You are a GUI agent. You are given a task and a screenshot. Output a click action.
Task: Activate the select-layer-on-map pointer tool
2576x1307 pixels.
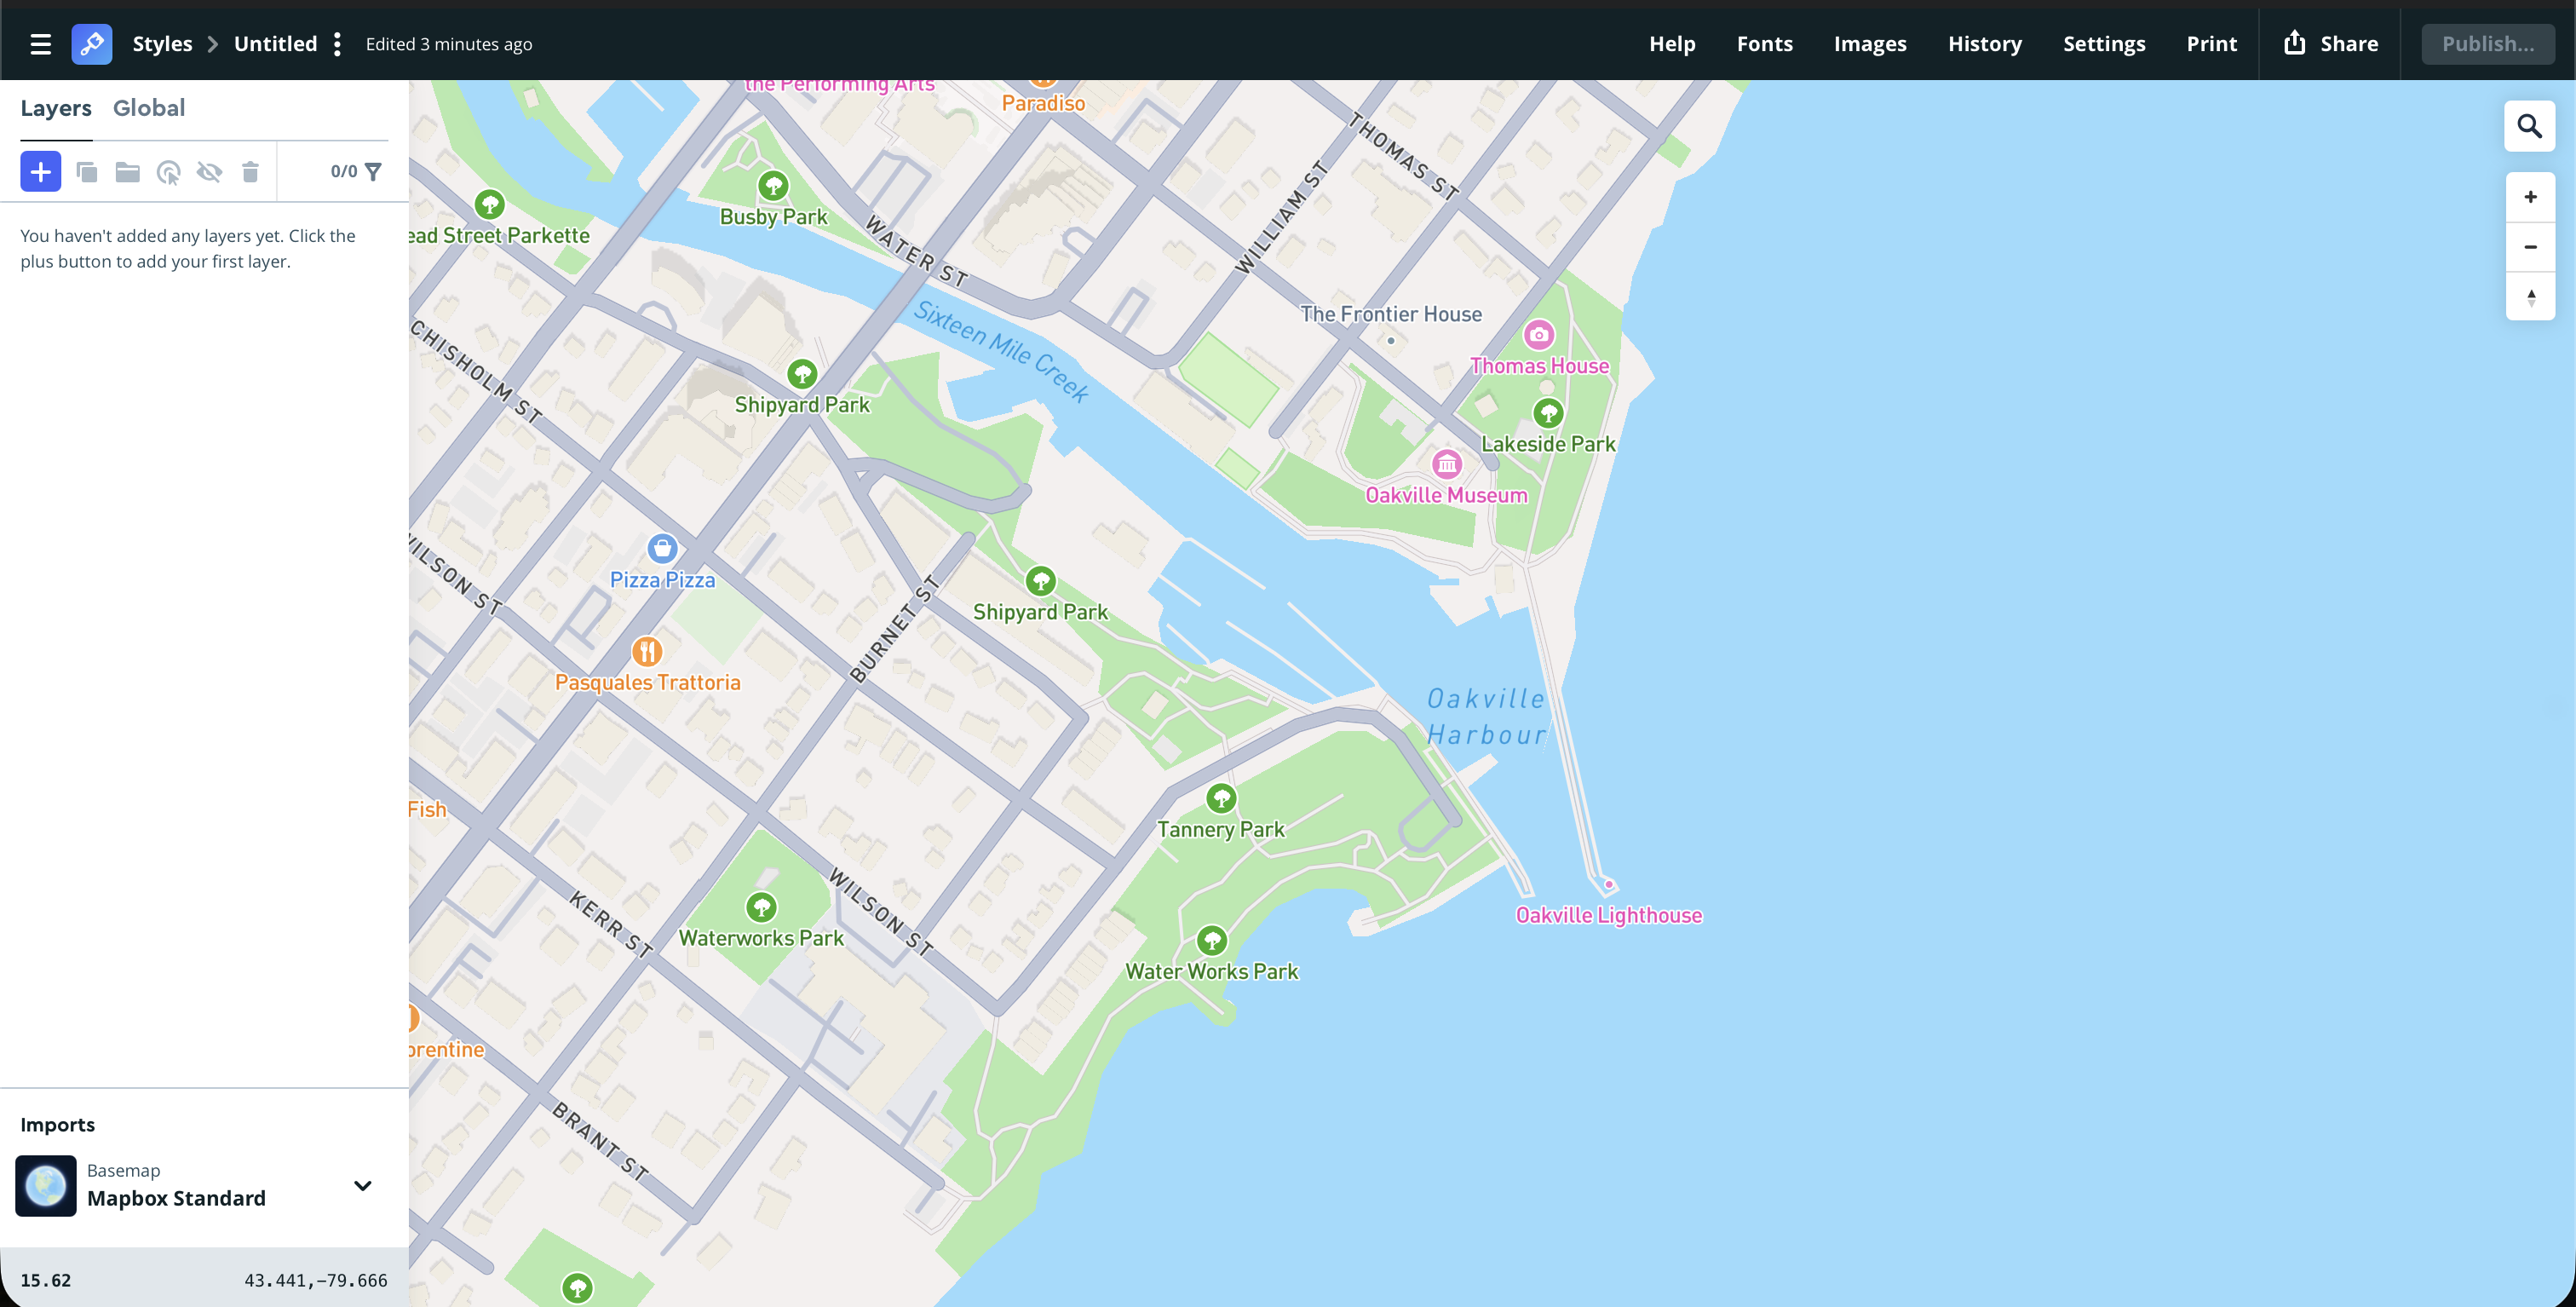(x=169, y=171)
